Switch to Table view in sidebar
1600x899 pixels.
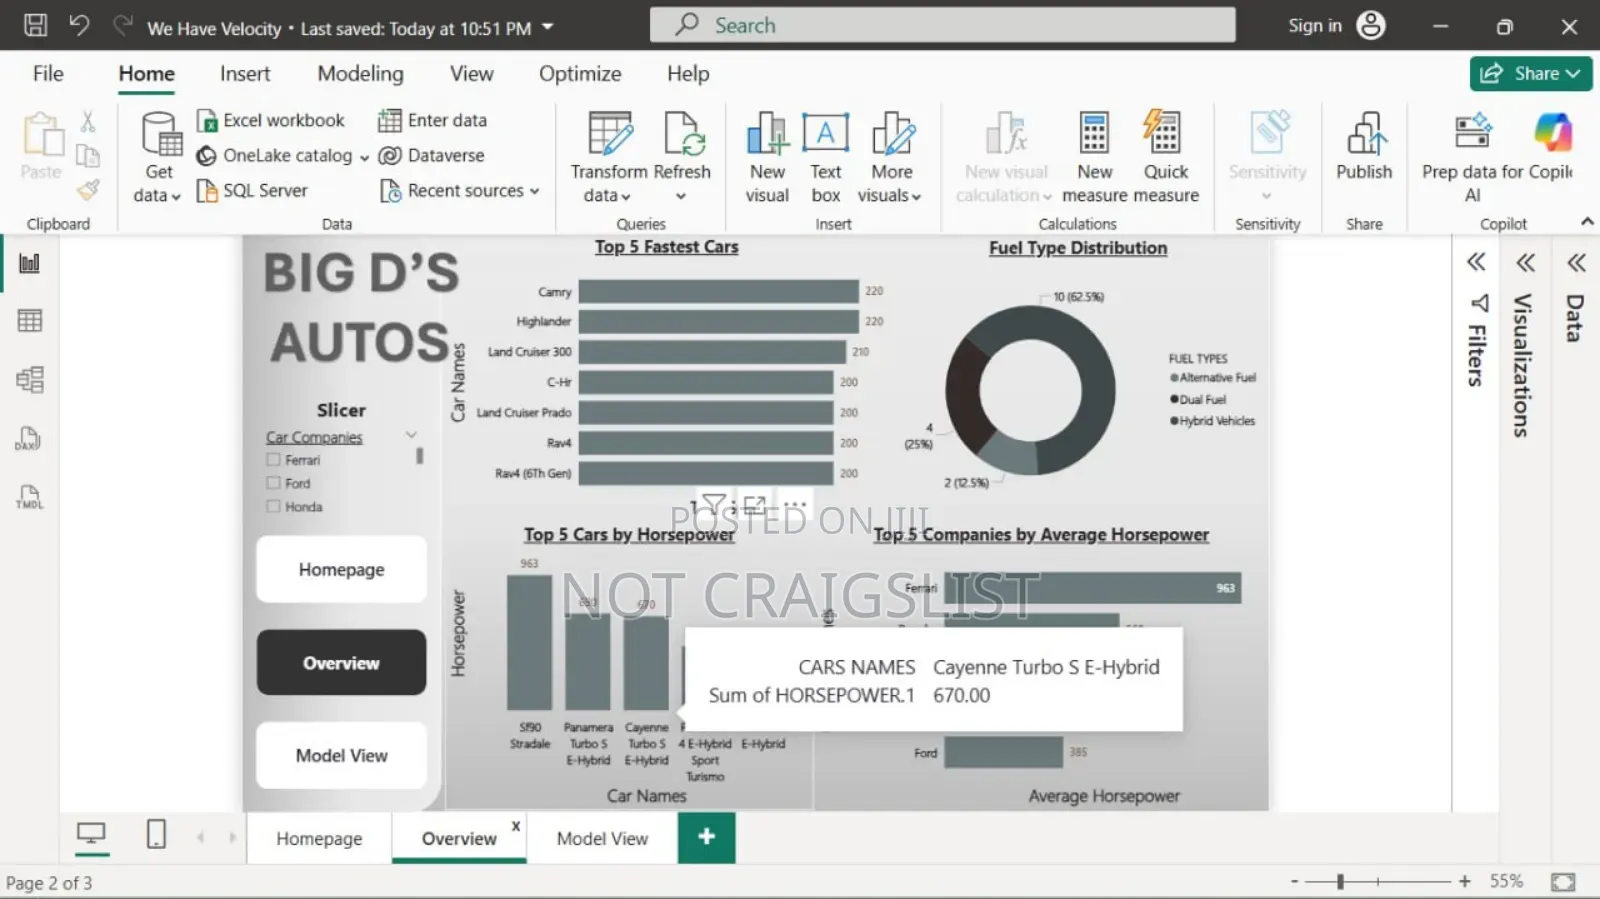(x=30, y=321)
